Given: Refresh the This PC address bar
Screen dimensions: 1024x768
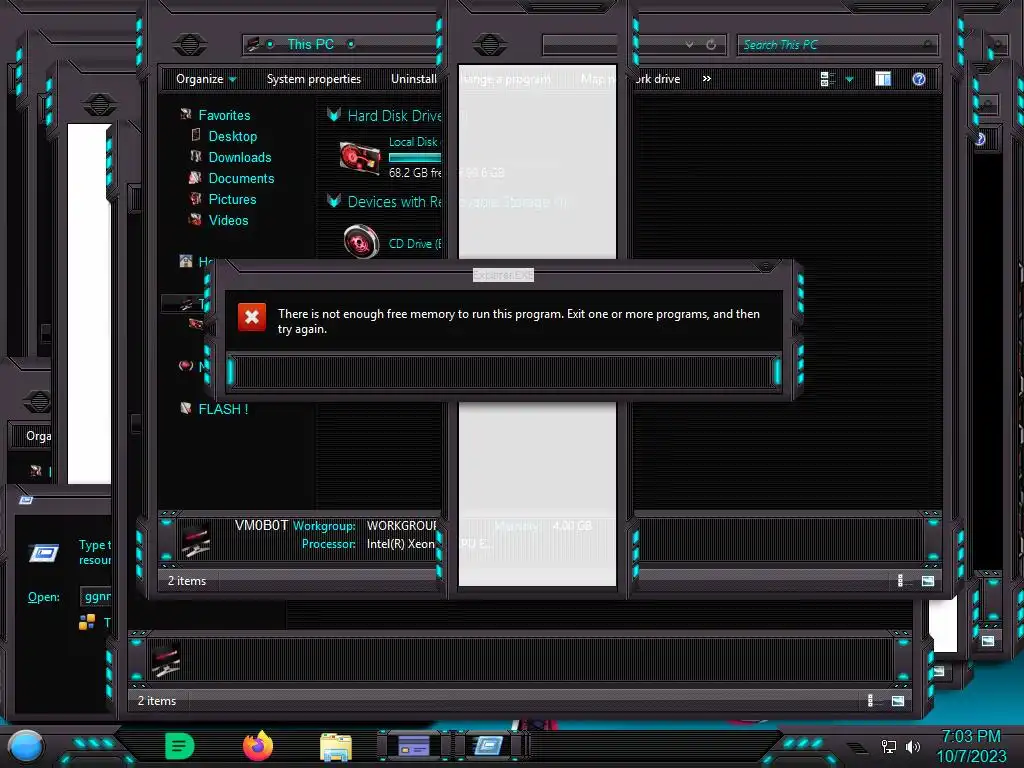Looking at the screenshot, I should pos(711,44).
